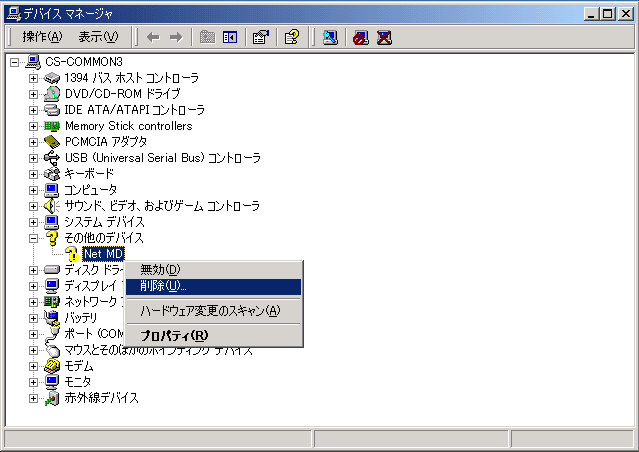Click the Uninstall device toolbar icon

[384, 37]
